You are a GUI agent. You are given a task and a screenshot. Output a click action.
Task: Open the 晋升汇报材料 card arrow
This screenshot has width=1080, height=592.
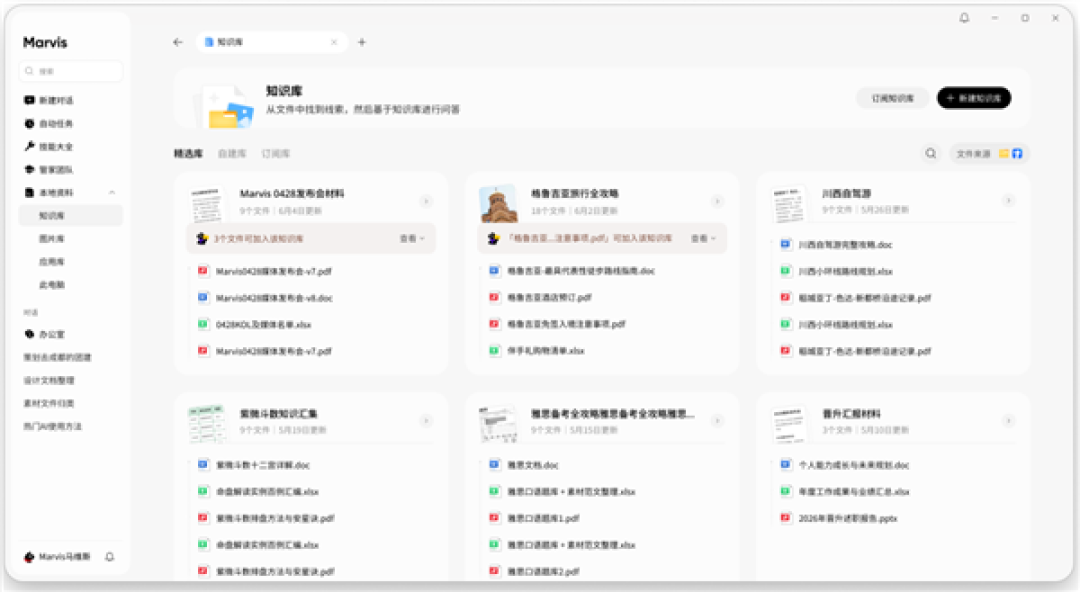coord(1008,420)
